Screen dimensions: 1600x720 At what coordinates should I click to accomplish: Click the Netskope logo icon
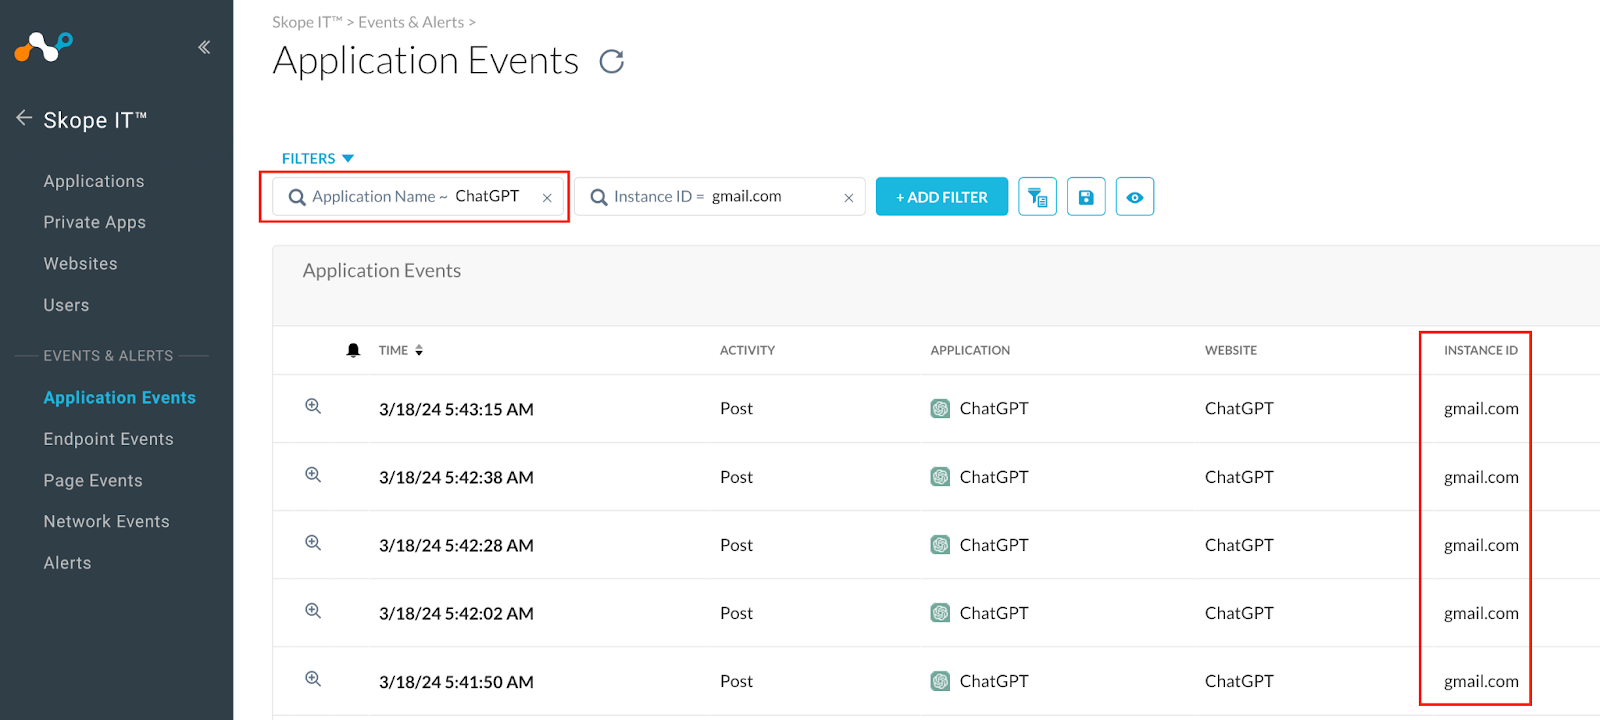point(43,46)
